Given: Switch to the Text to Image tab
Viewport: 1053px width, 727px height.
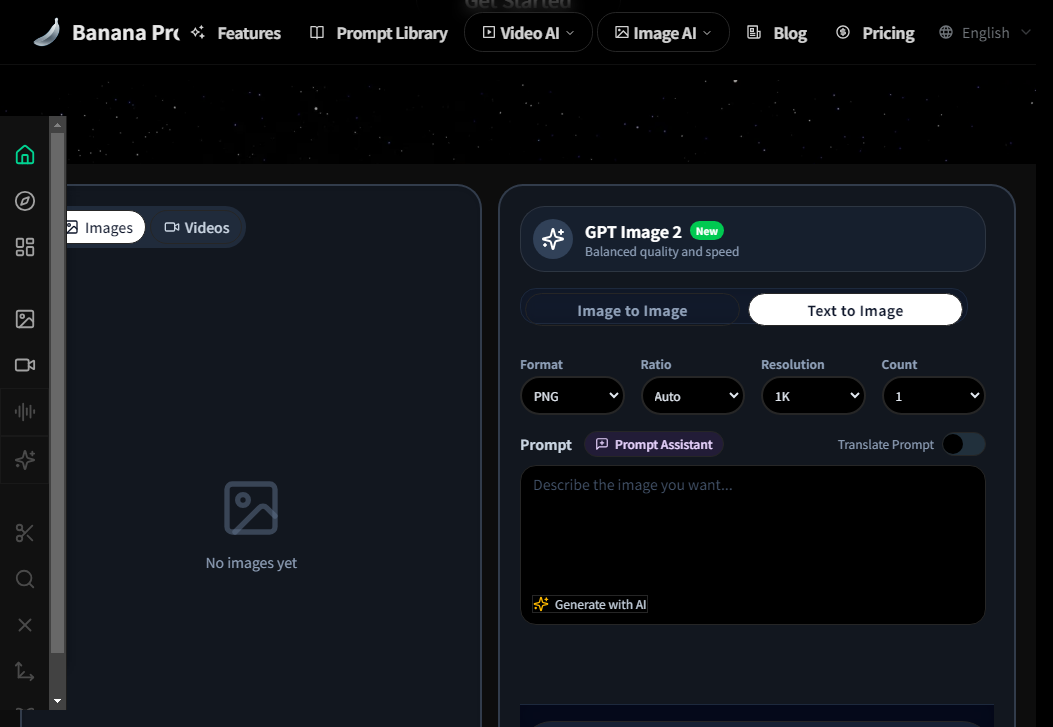Looking at the screenshot, I should click(855, 310).
